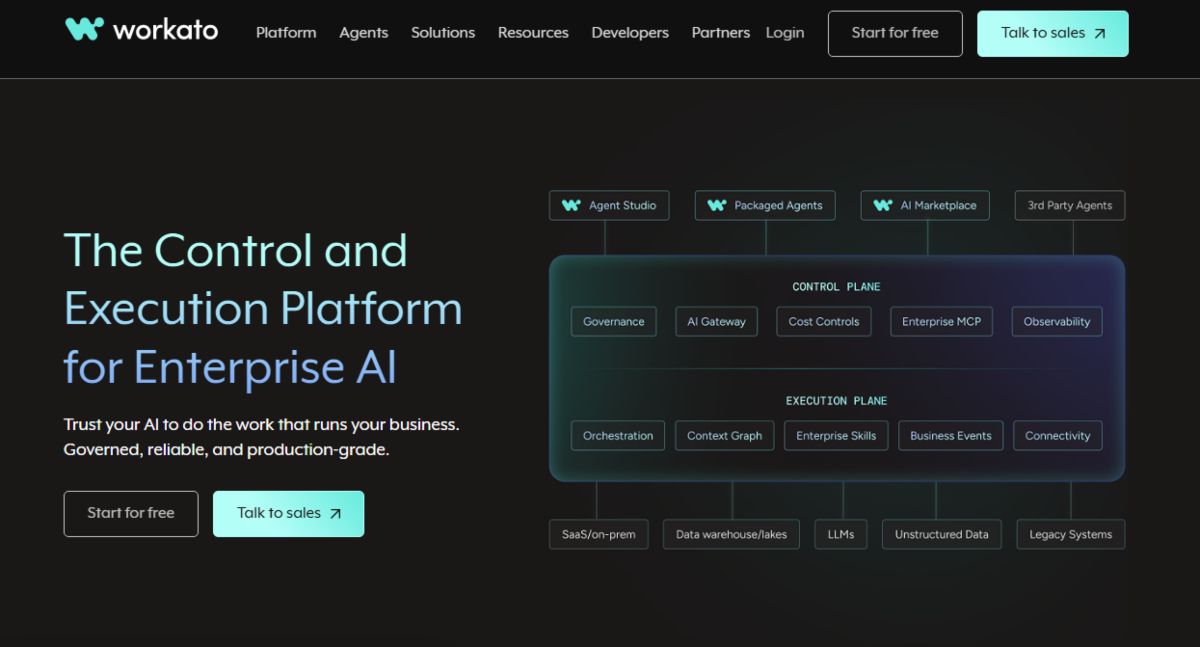This screenshot has width=1200, height=647.
Task: Open the Solutions menu
Action: tap(443, 33)
